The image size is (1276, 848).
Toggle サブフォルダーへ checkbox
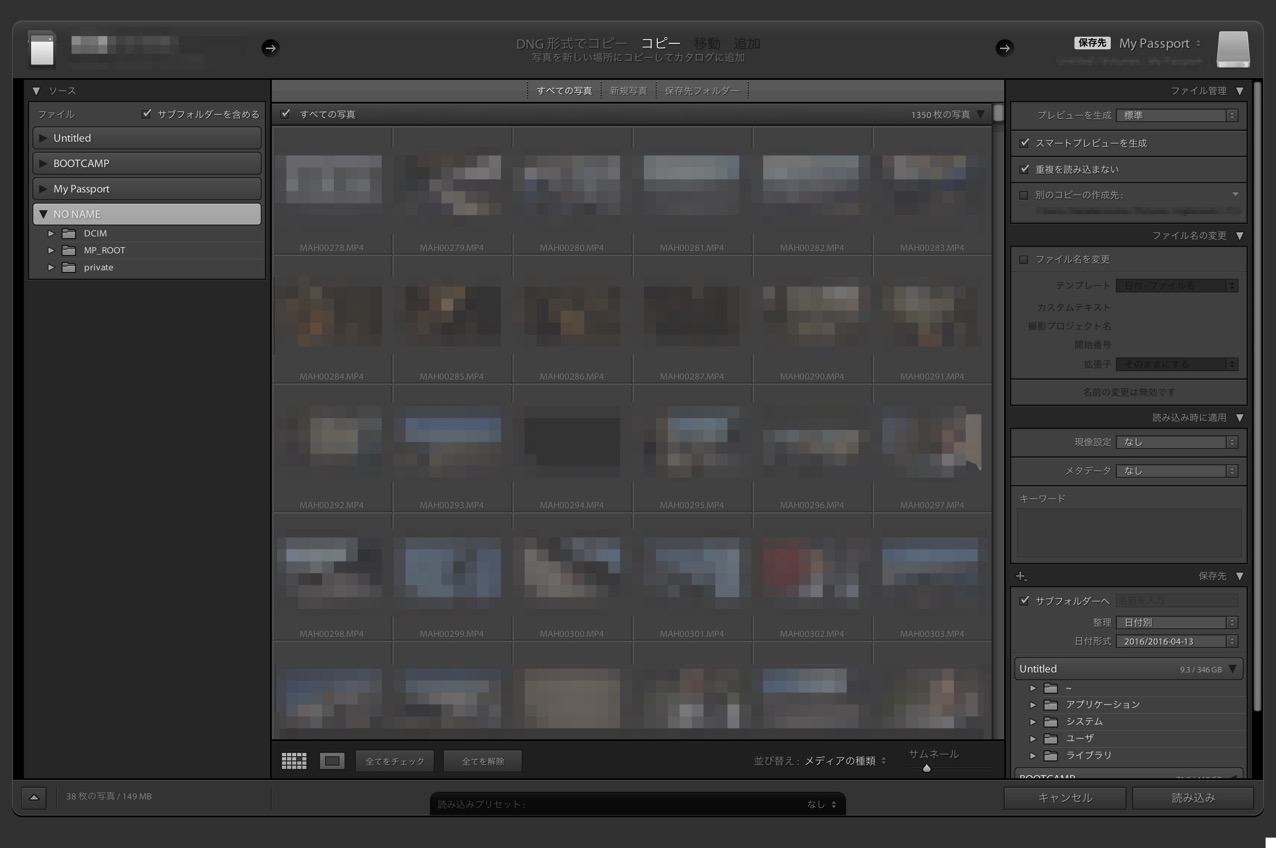[1024, 601]
